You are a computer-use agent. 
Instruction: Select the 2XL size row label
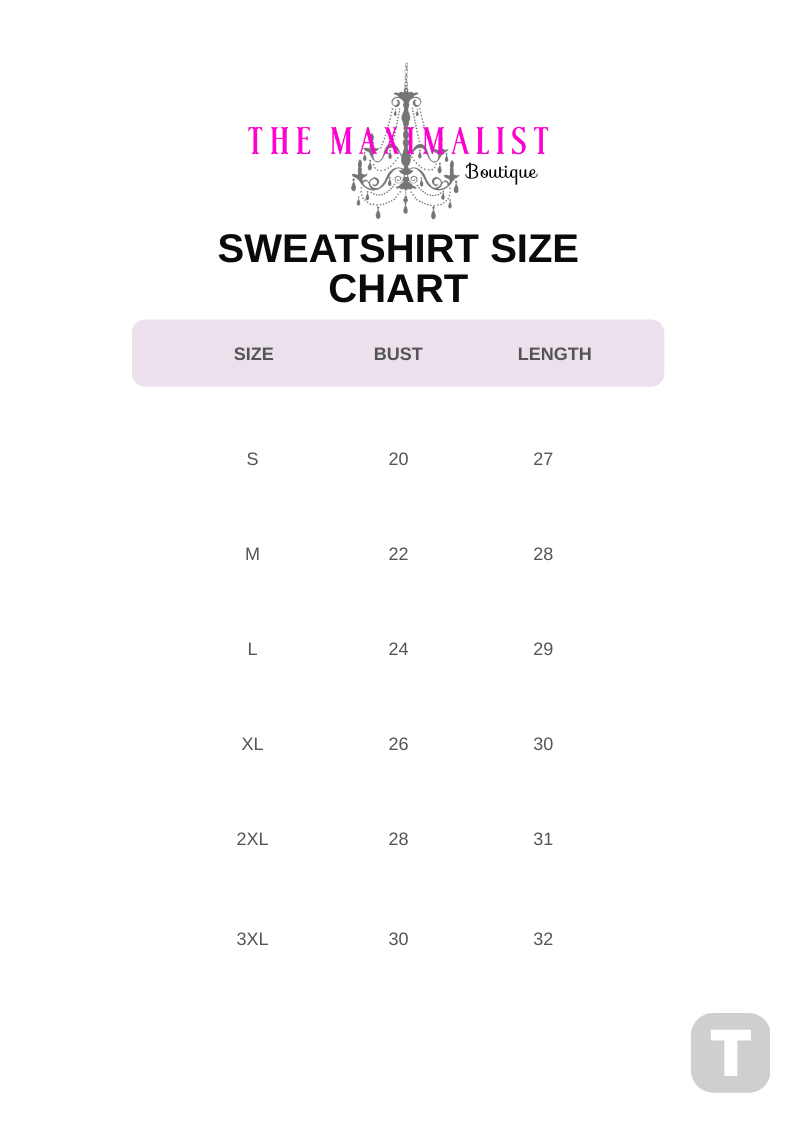(x=252, y=839)
